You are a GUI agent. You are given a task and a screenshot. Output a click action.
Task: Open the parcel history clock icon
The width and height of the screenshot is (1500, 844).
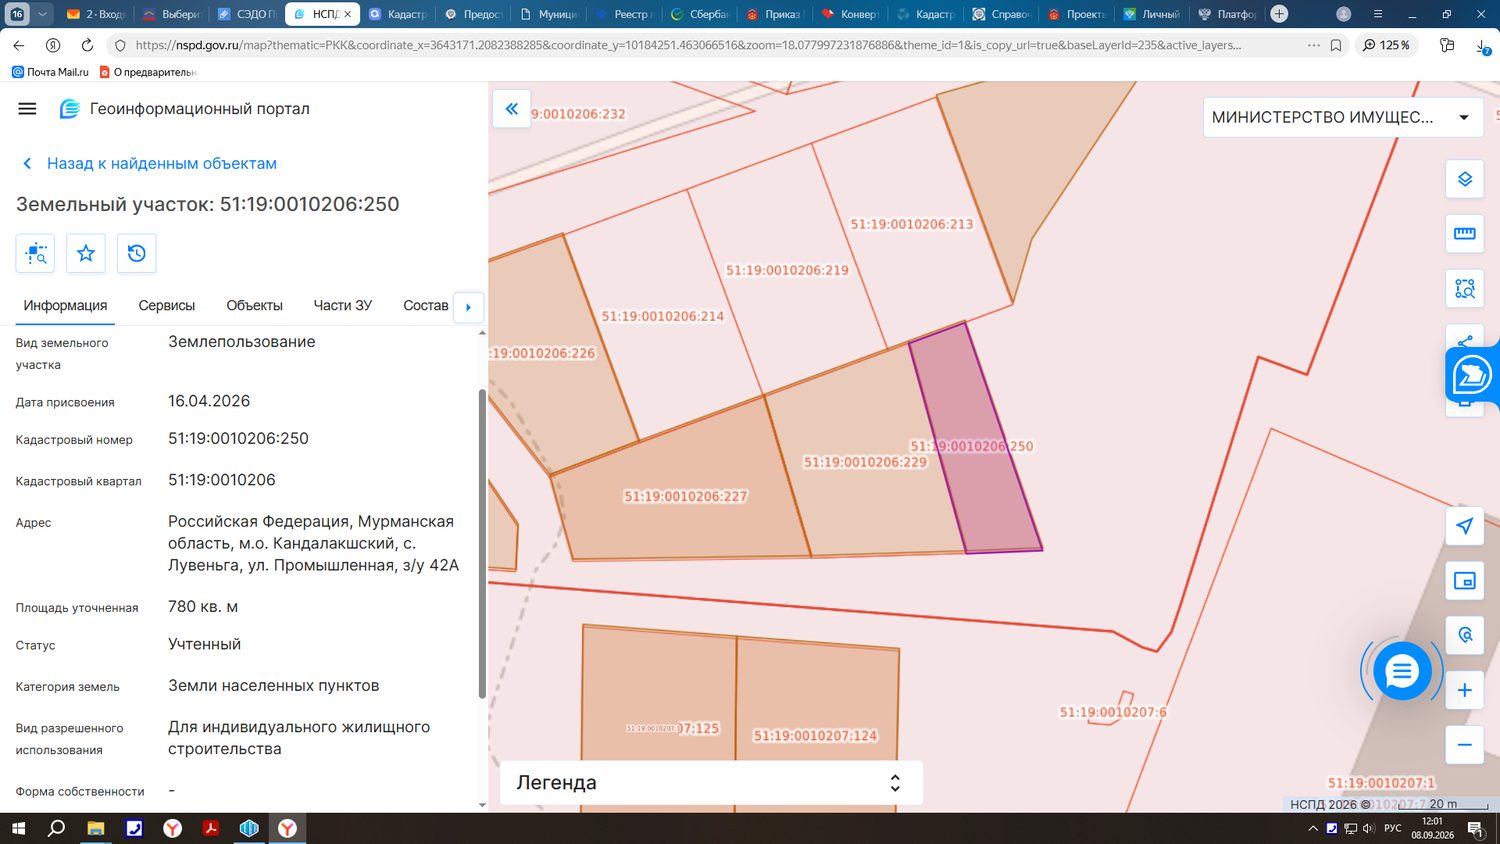137,253
